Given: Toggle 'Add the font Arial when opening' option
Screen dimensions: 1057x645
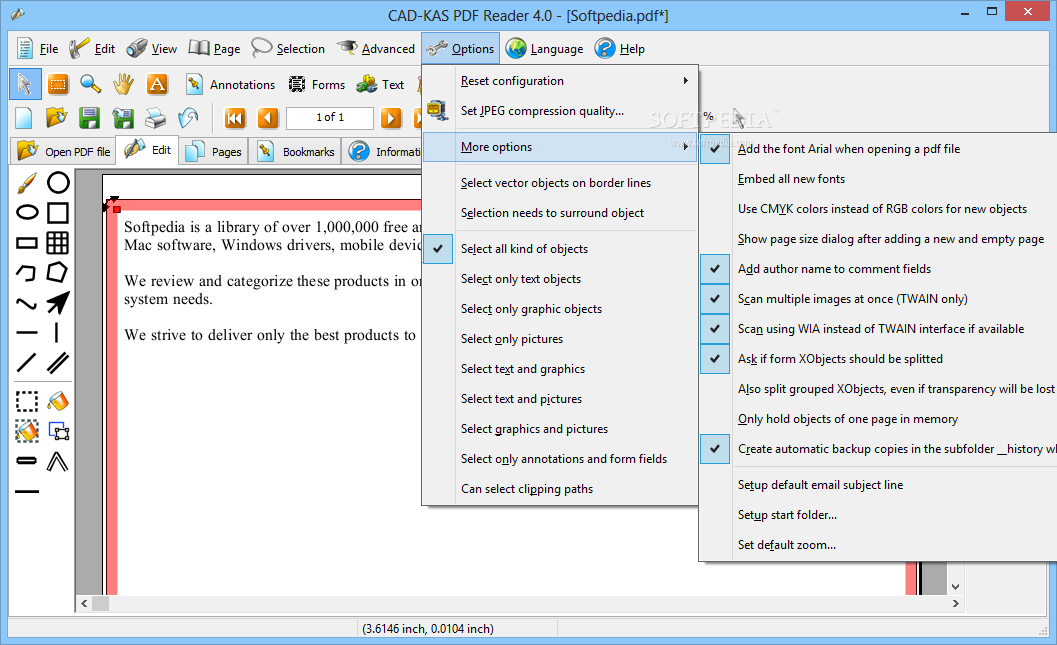Looking at the screenshot, I should pos(878,149).
